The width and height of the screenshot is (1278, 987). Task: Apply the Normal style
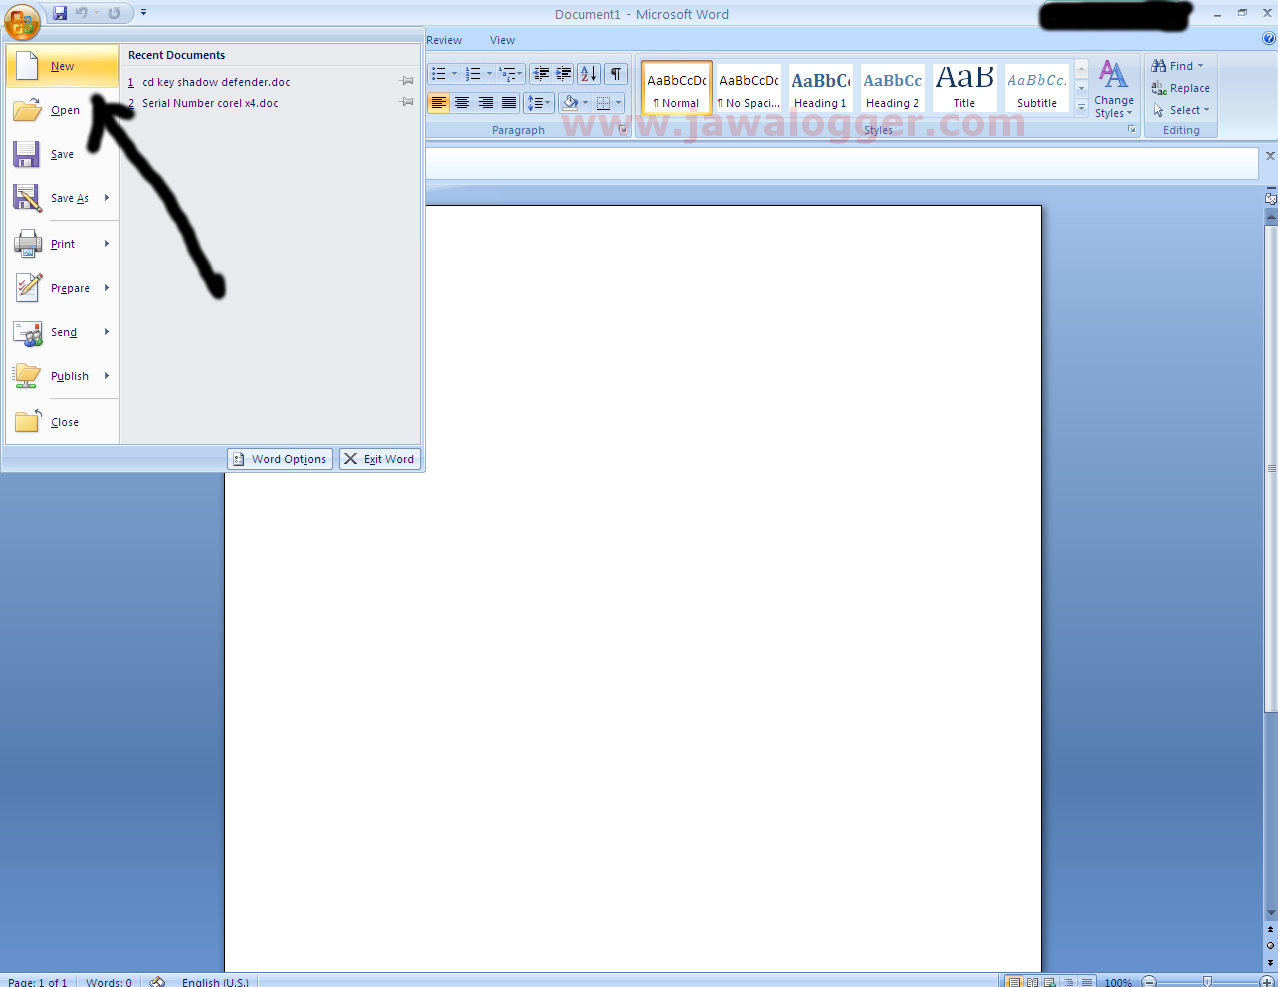[677, 89]
